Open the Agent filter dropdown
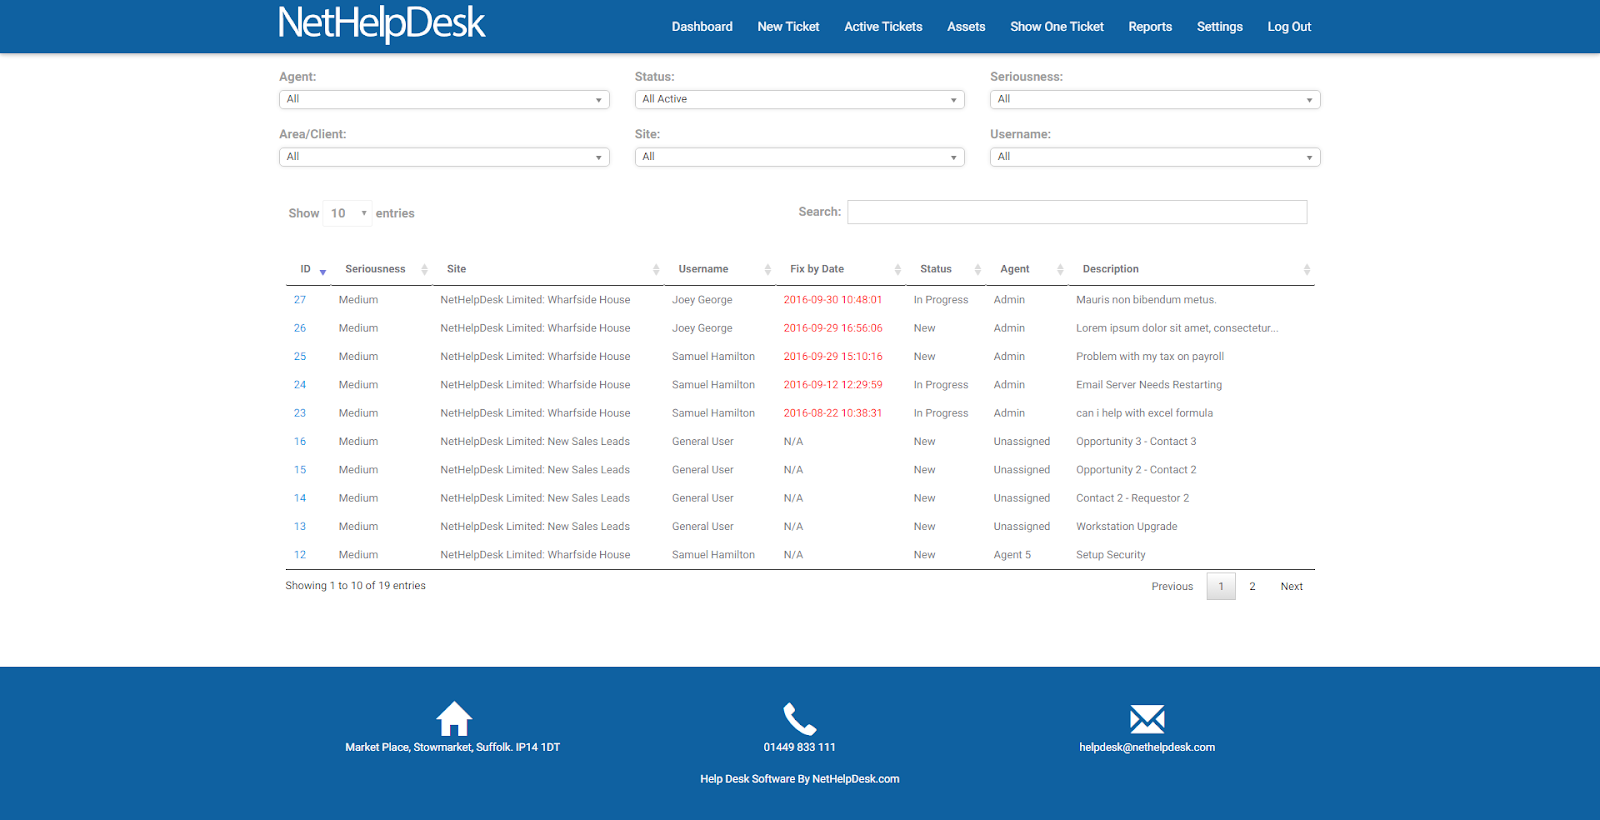 click(x=444, y=99)
